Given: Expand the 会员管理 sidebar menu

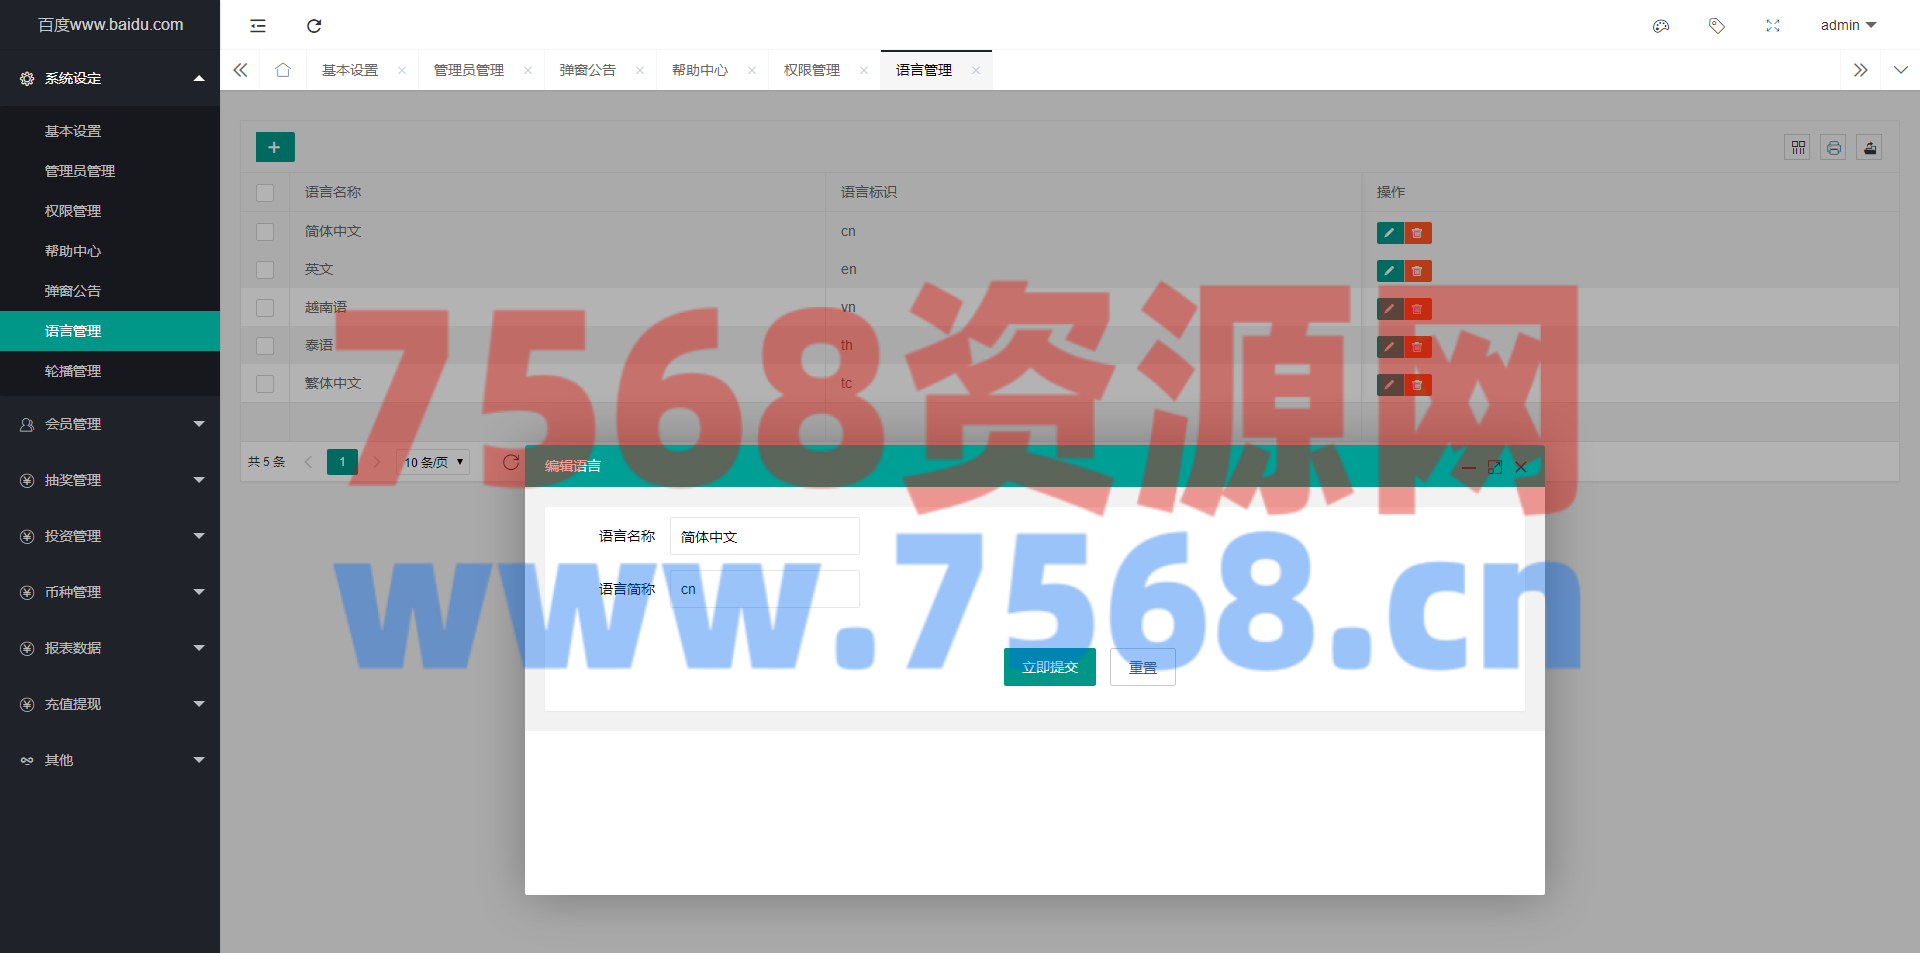Looking at the screenshot, I should 110,424.
